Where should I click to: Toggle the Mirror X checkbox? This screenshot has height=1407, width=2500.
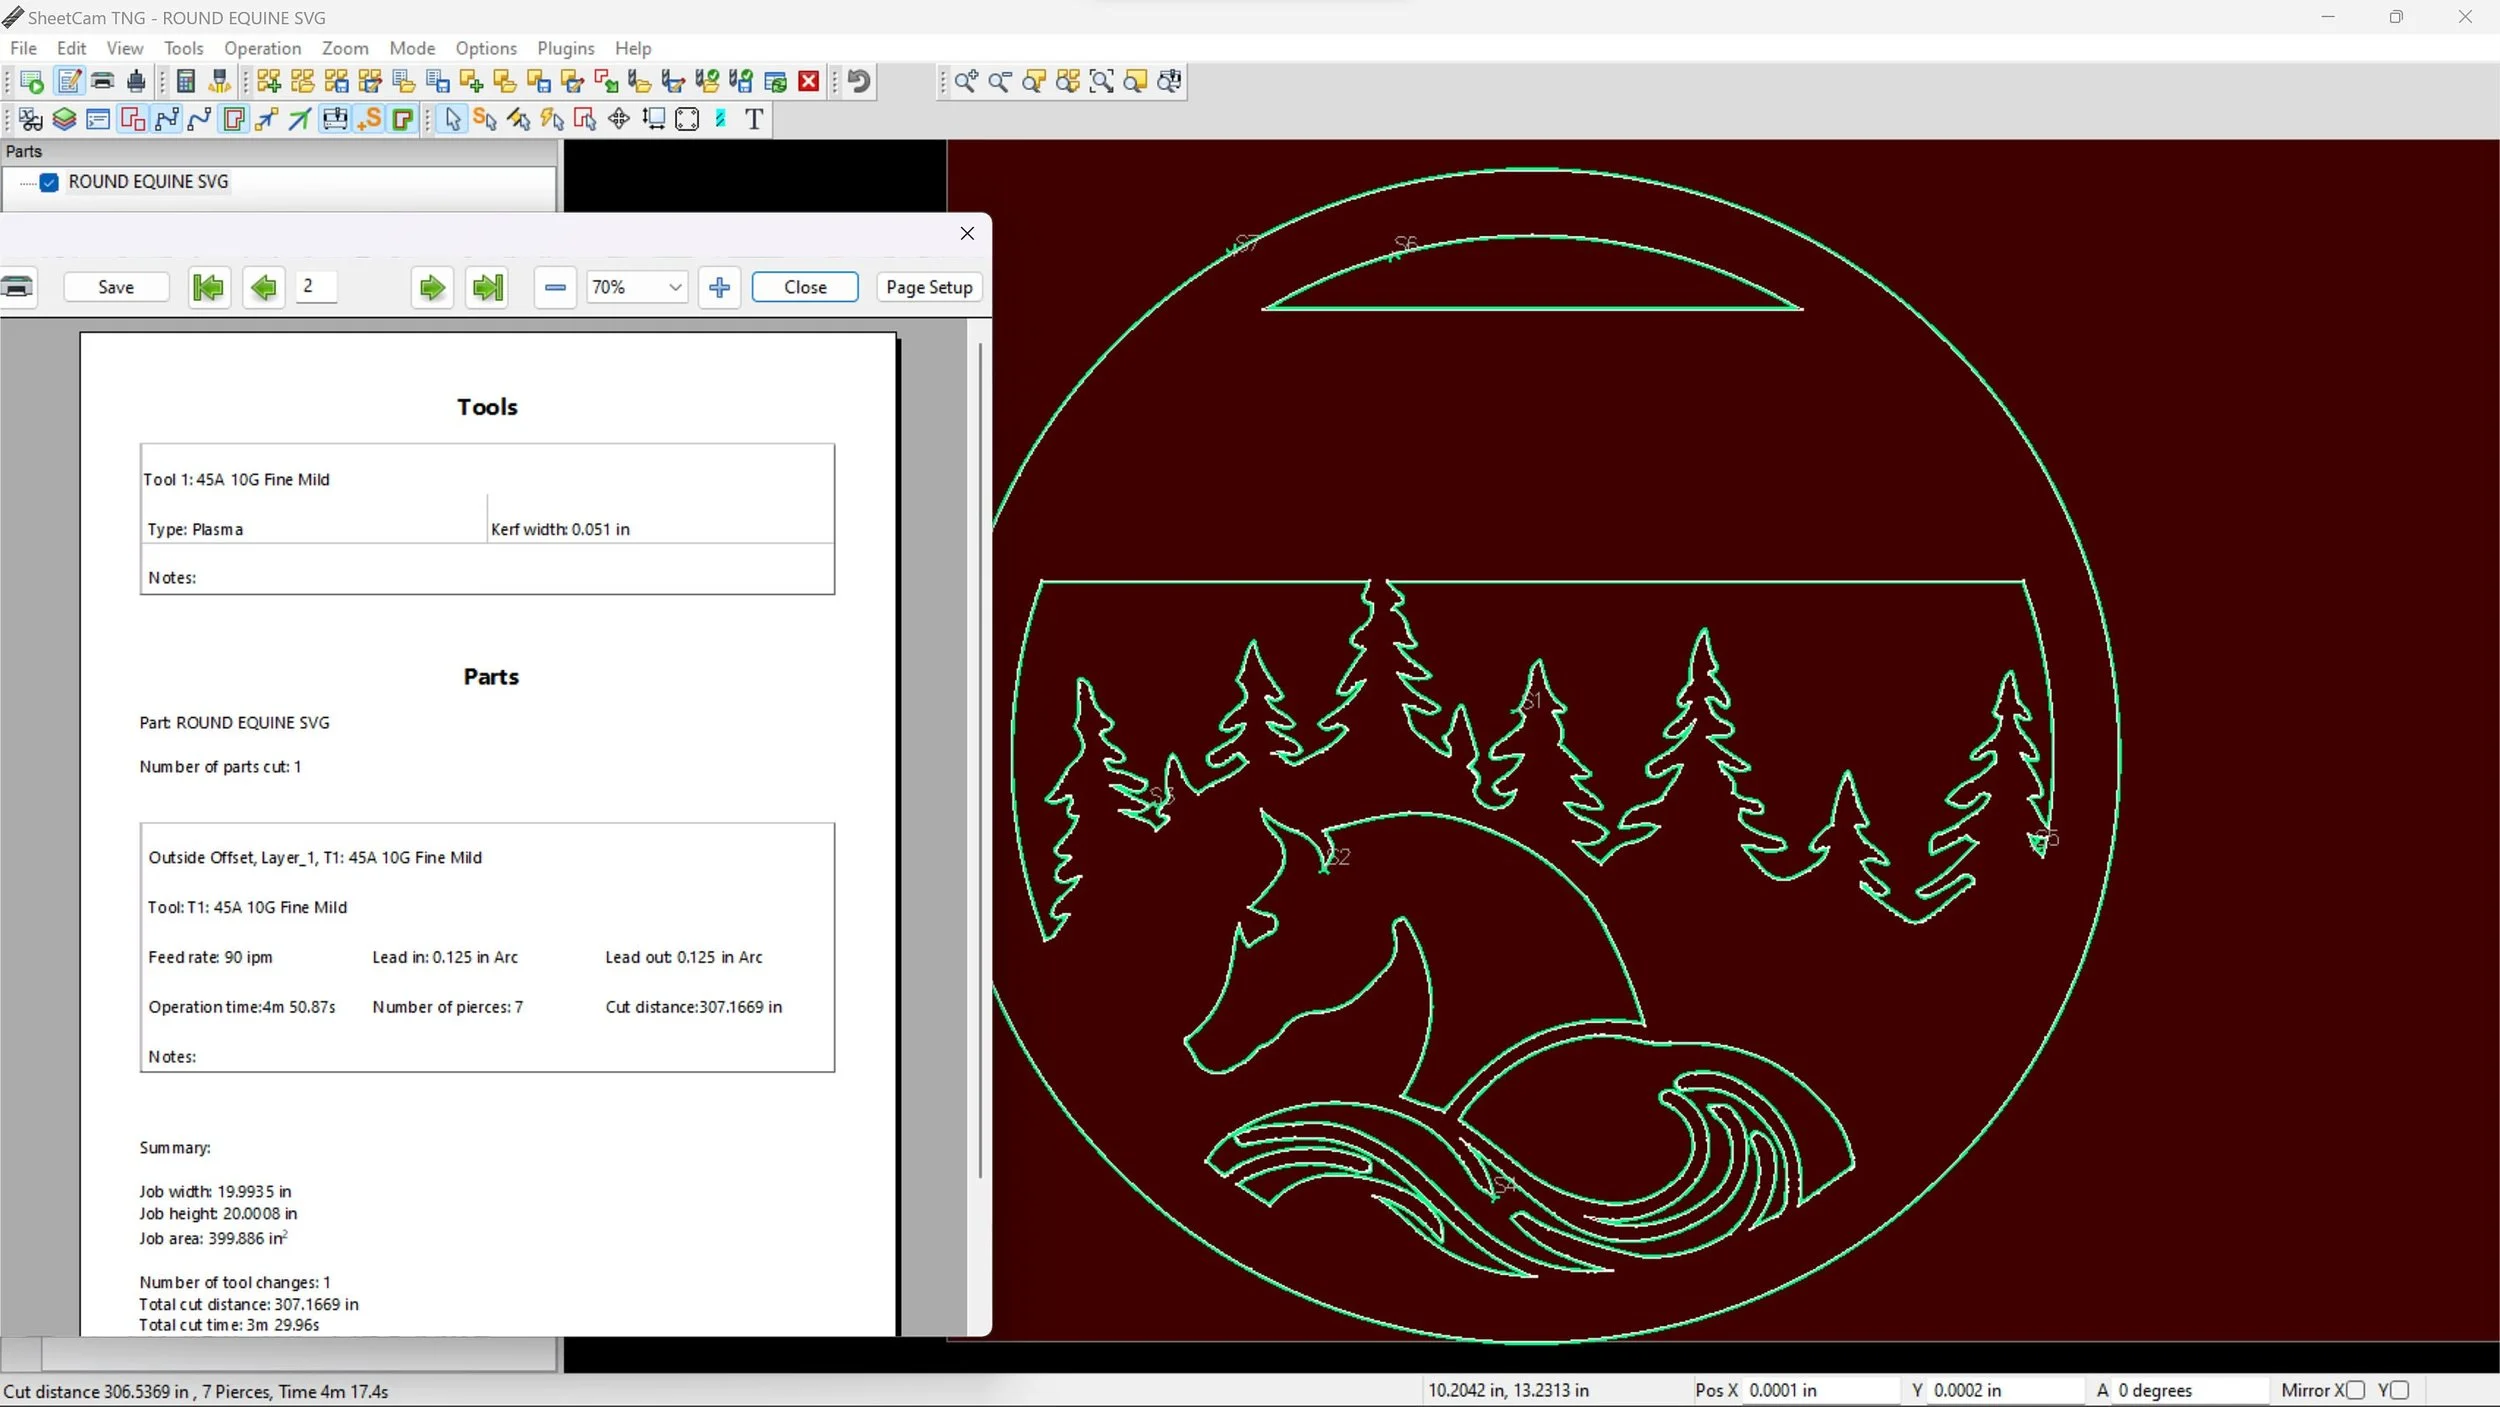tap(2356, 1390)
